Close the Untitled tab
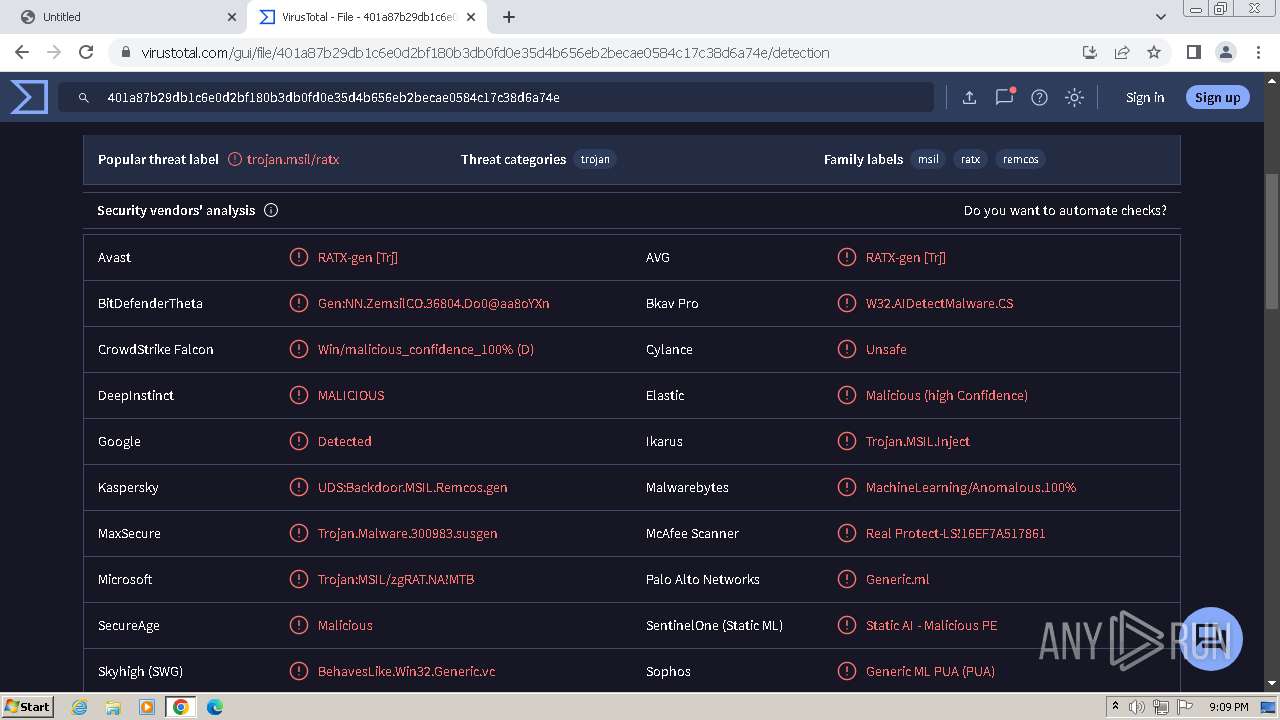Viewport: 1280px width, 720px height. (x=231, y=17)
